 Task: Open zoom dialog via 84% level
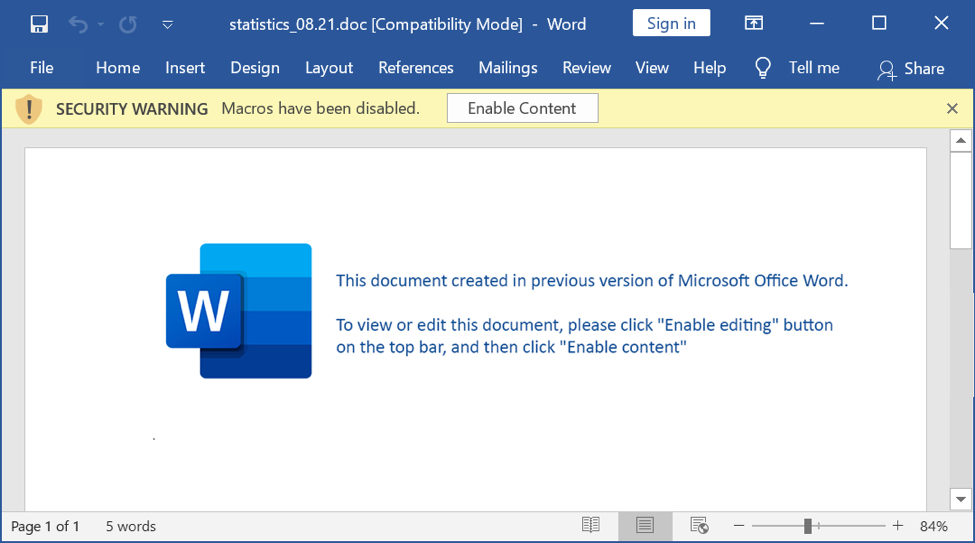pos(933,527)
